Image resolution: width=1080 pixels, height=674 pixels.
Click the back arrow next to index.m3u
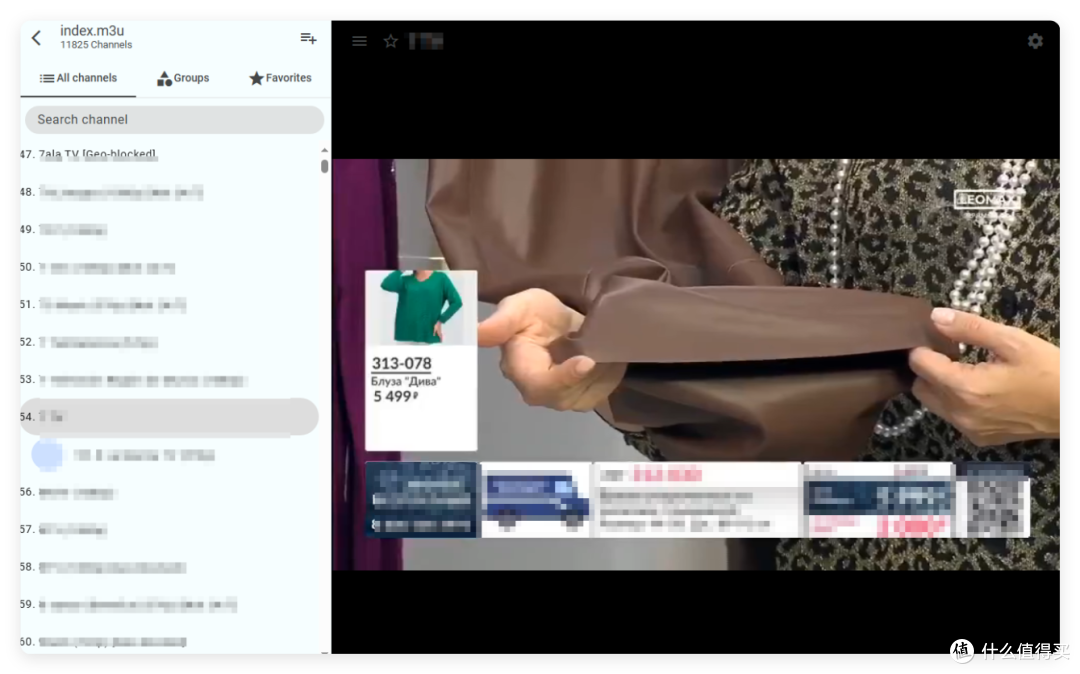(x=36, y=38)
